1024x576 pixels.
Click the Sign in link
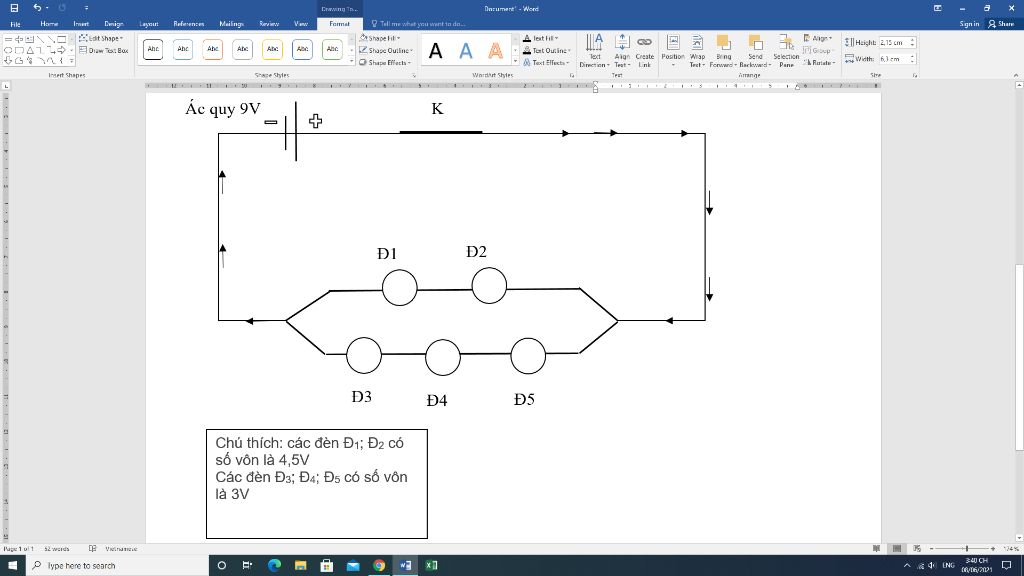[x=969, y=24]
